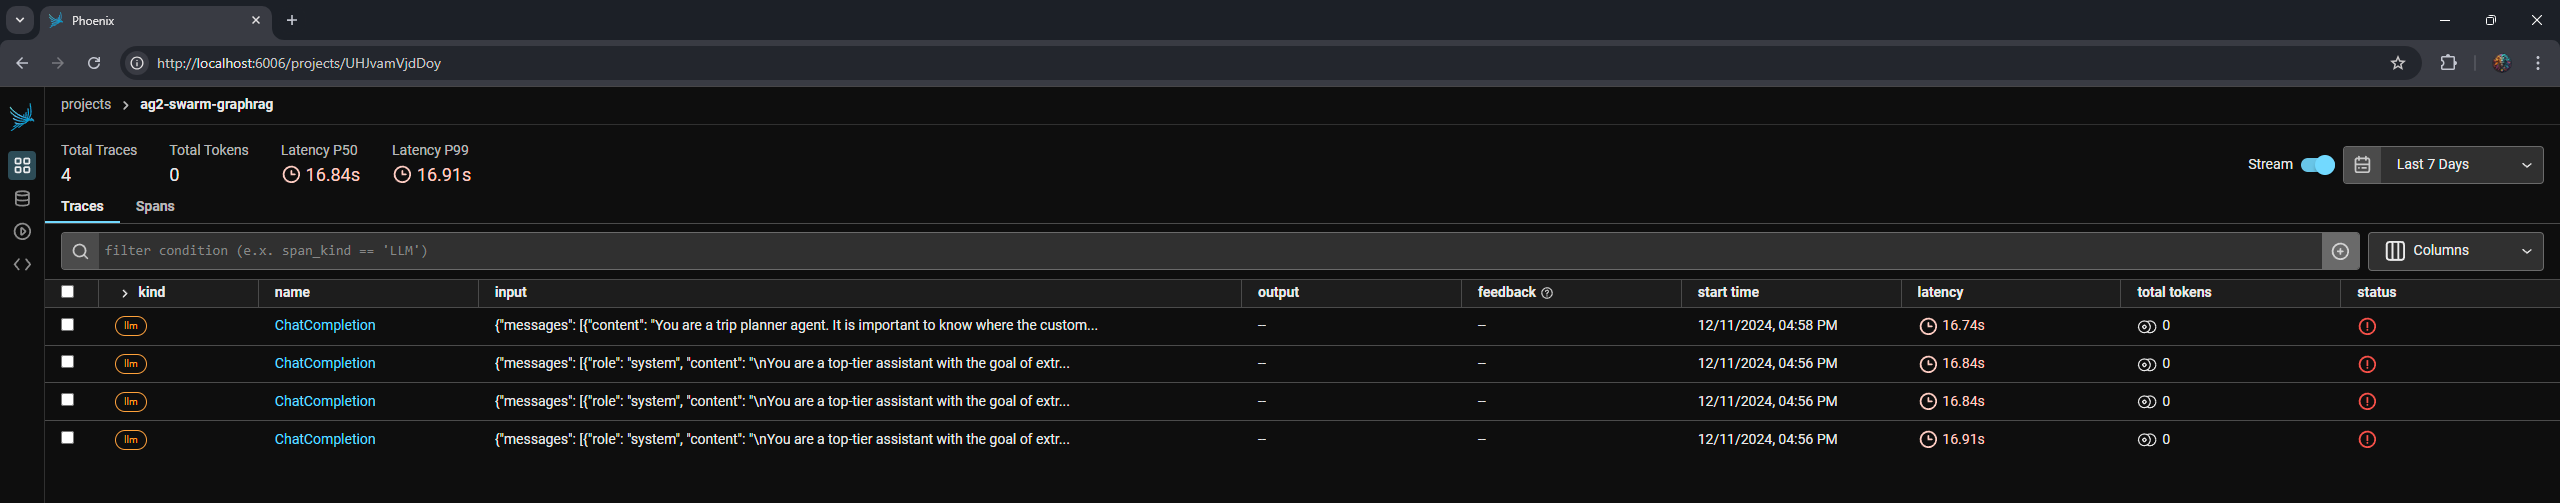Expand all rows via the kind header chevron

[124, 293]
